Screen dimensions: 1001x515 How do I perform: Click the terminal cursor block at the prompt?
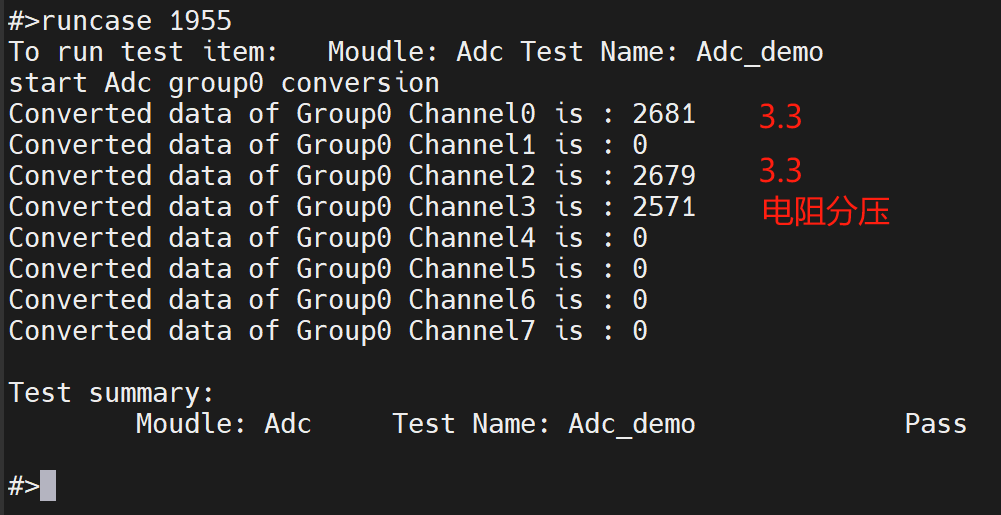[48, 486]
